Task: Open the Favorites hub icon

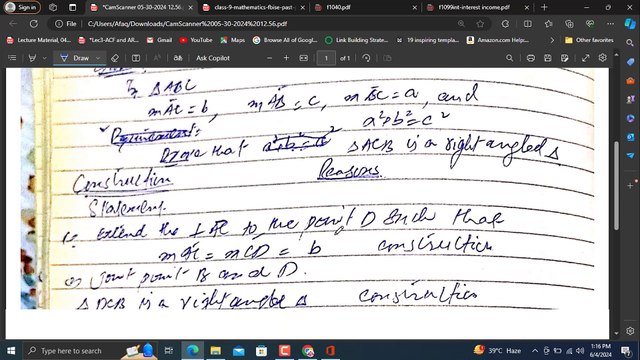Action: 549,24
